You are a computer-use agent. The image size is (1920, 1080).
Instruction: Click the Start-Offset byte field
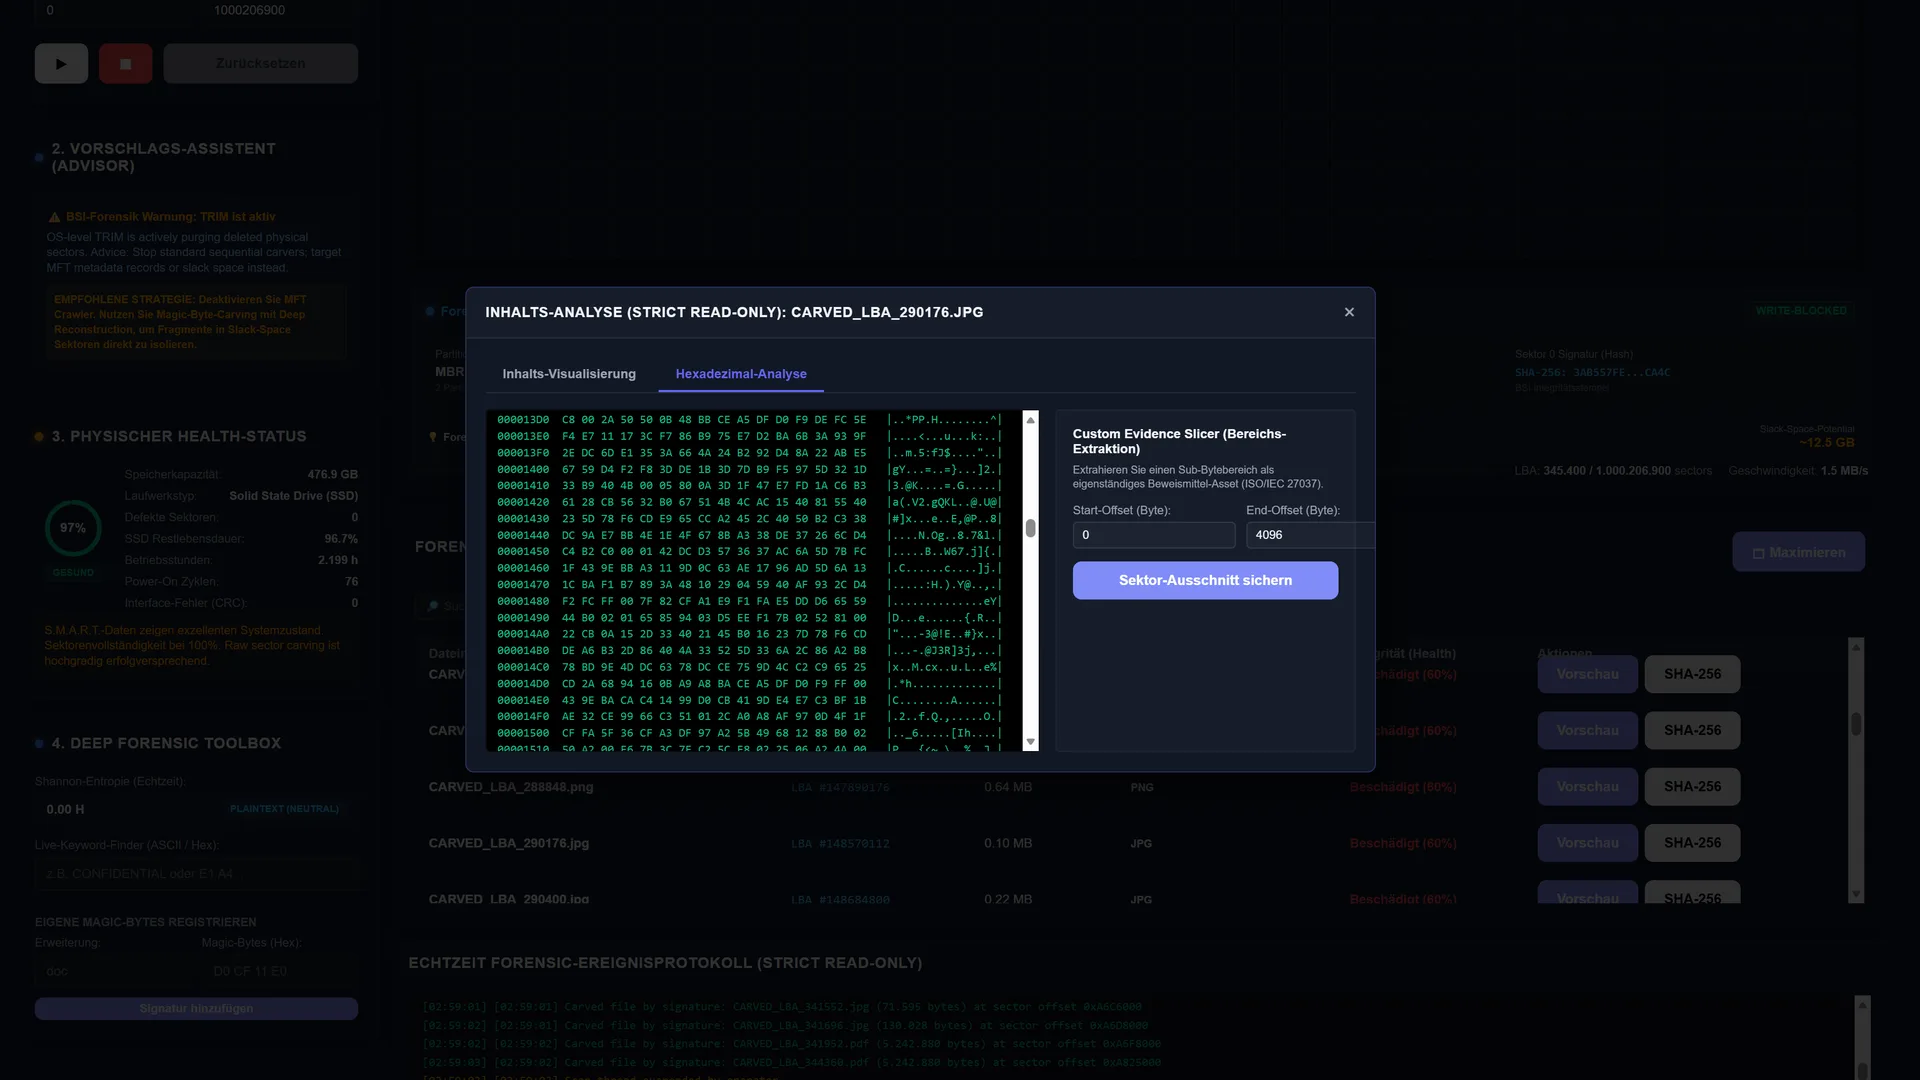[x=1154, y=535]
